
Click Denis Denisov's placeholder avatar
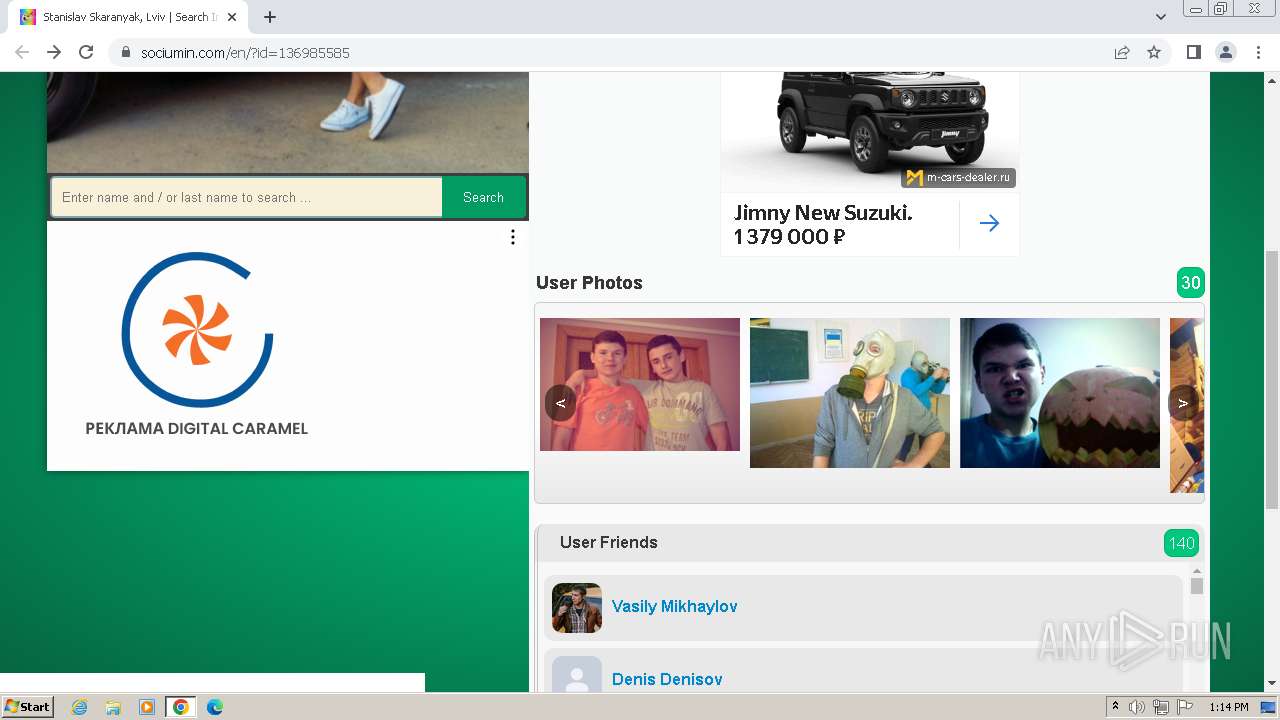[577, 675]
